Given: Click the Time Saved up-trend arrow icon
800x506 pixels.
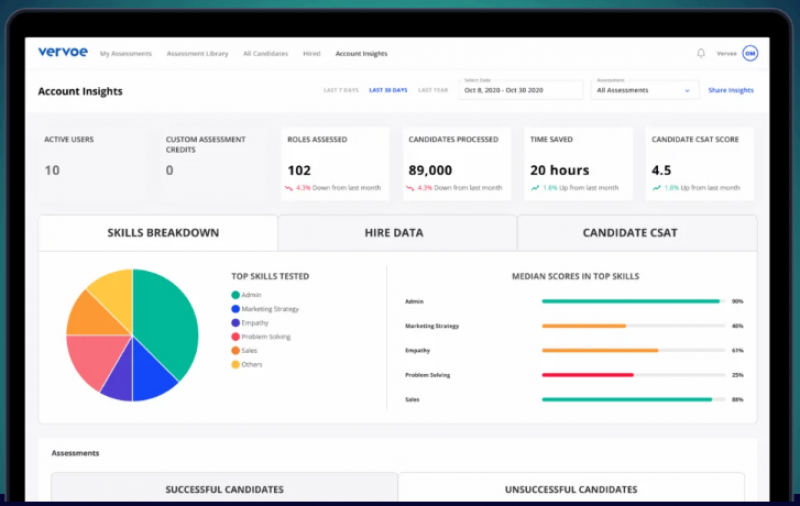Looking at the screenshot, I should click(x=535, y=188).
